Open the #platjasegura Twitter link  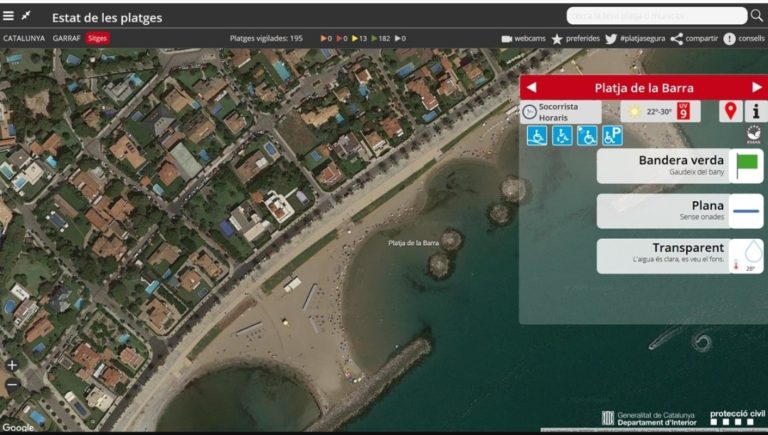click(x=633, y=38)
